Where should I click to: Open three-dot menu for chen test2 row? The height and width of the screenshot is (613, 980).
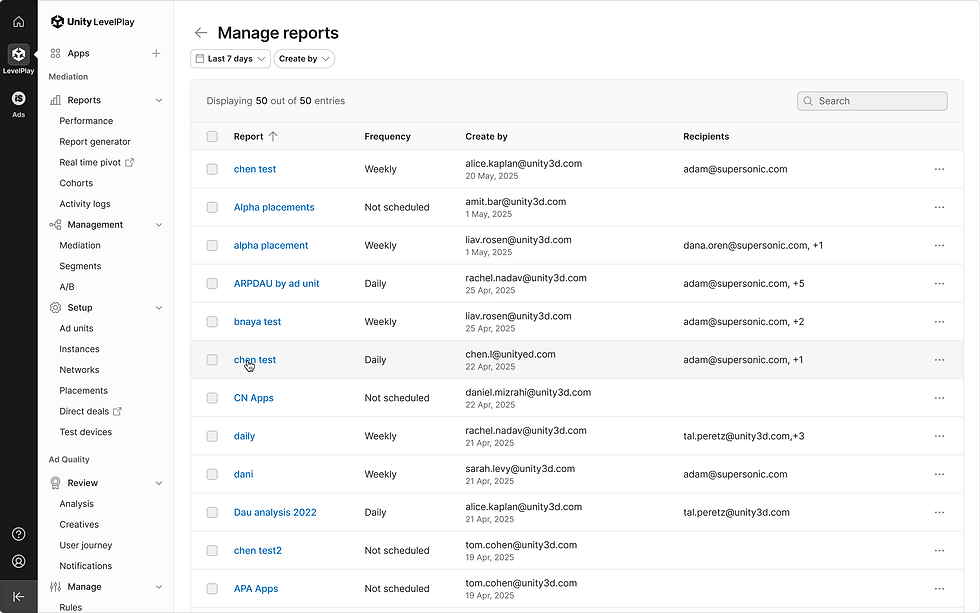pos(939,551)
